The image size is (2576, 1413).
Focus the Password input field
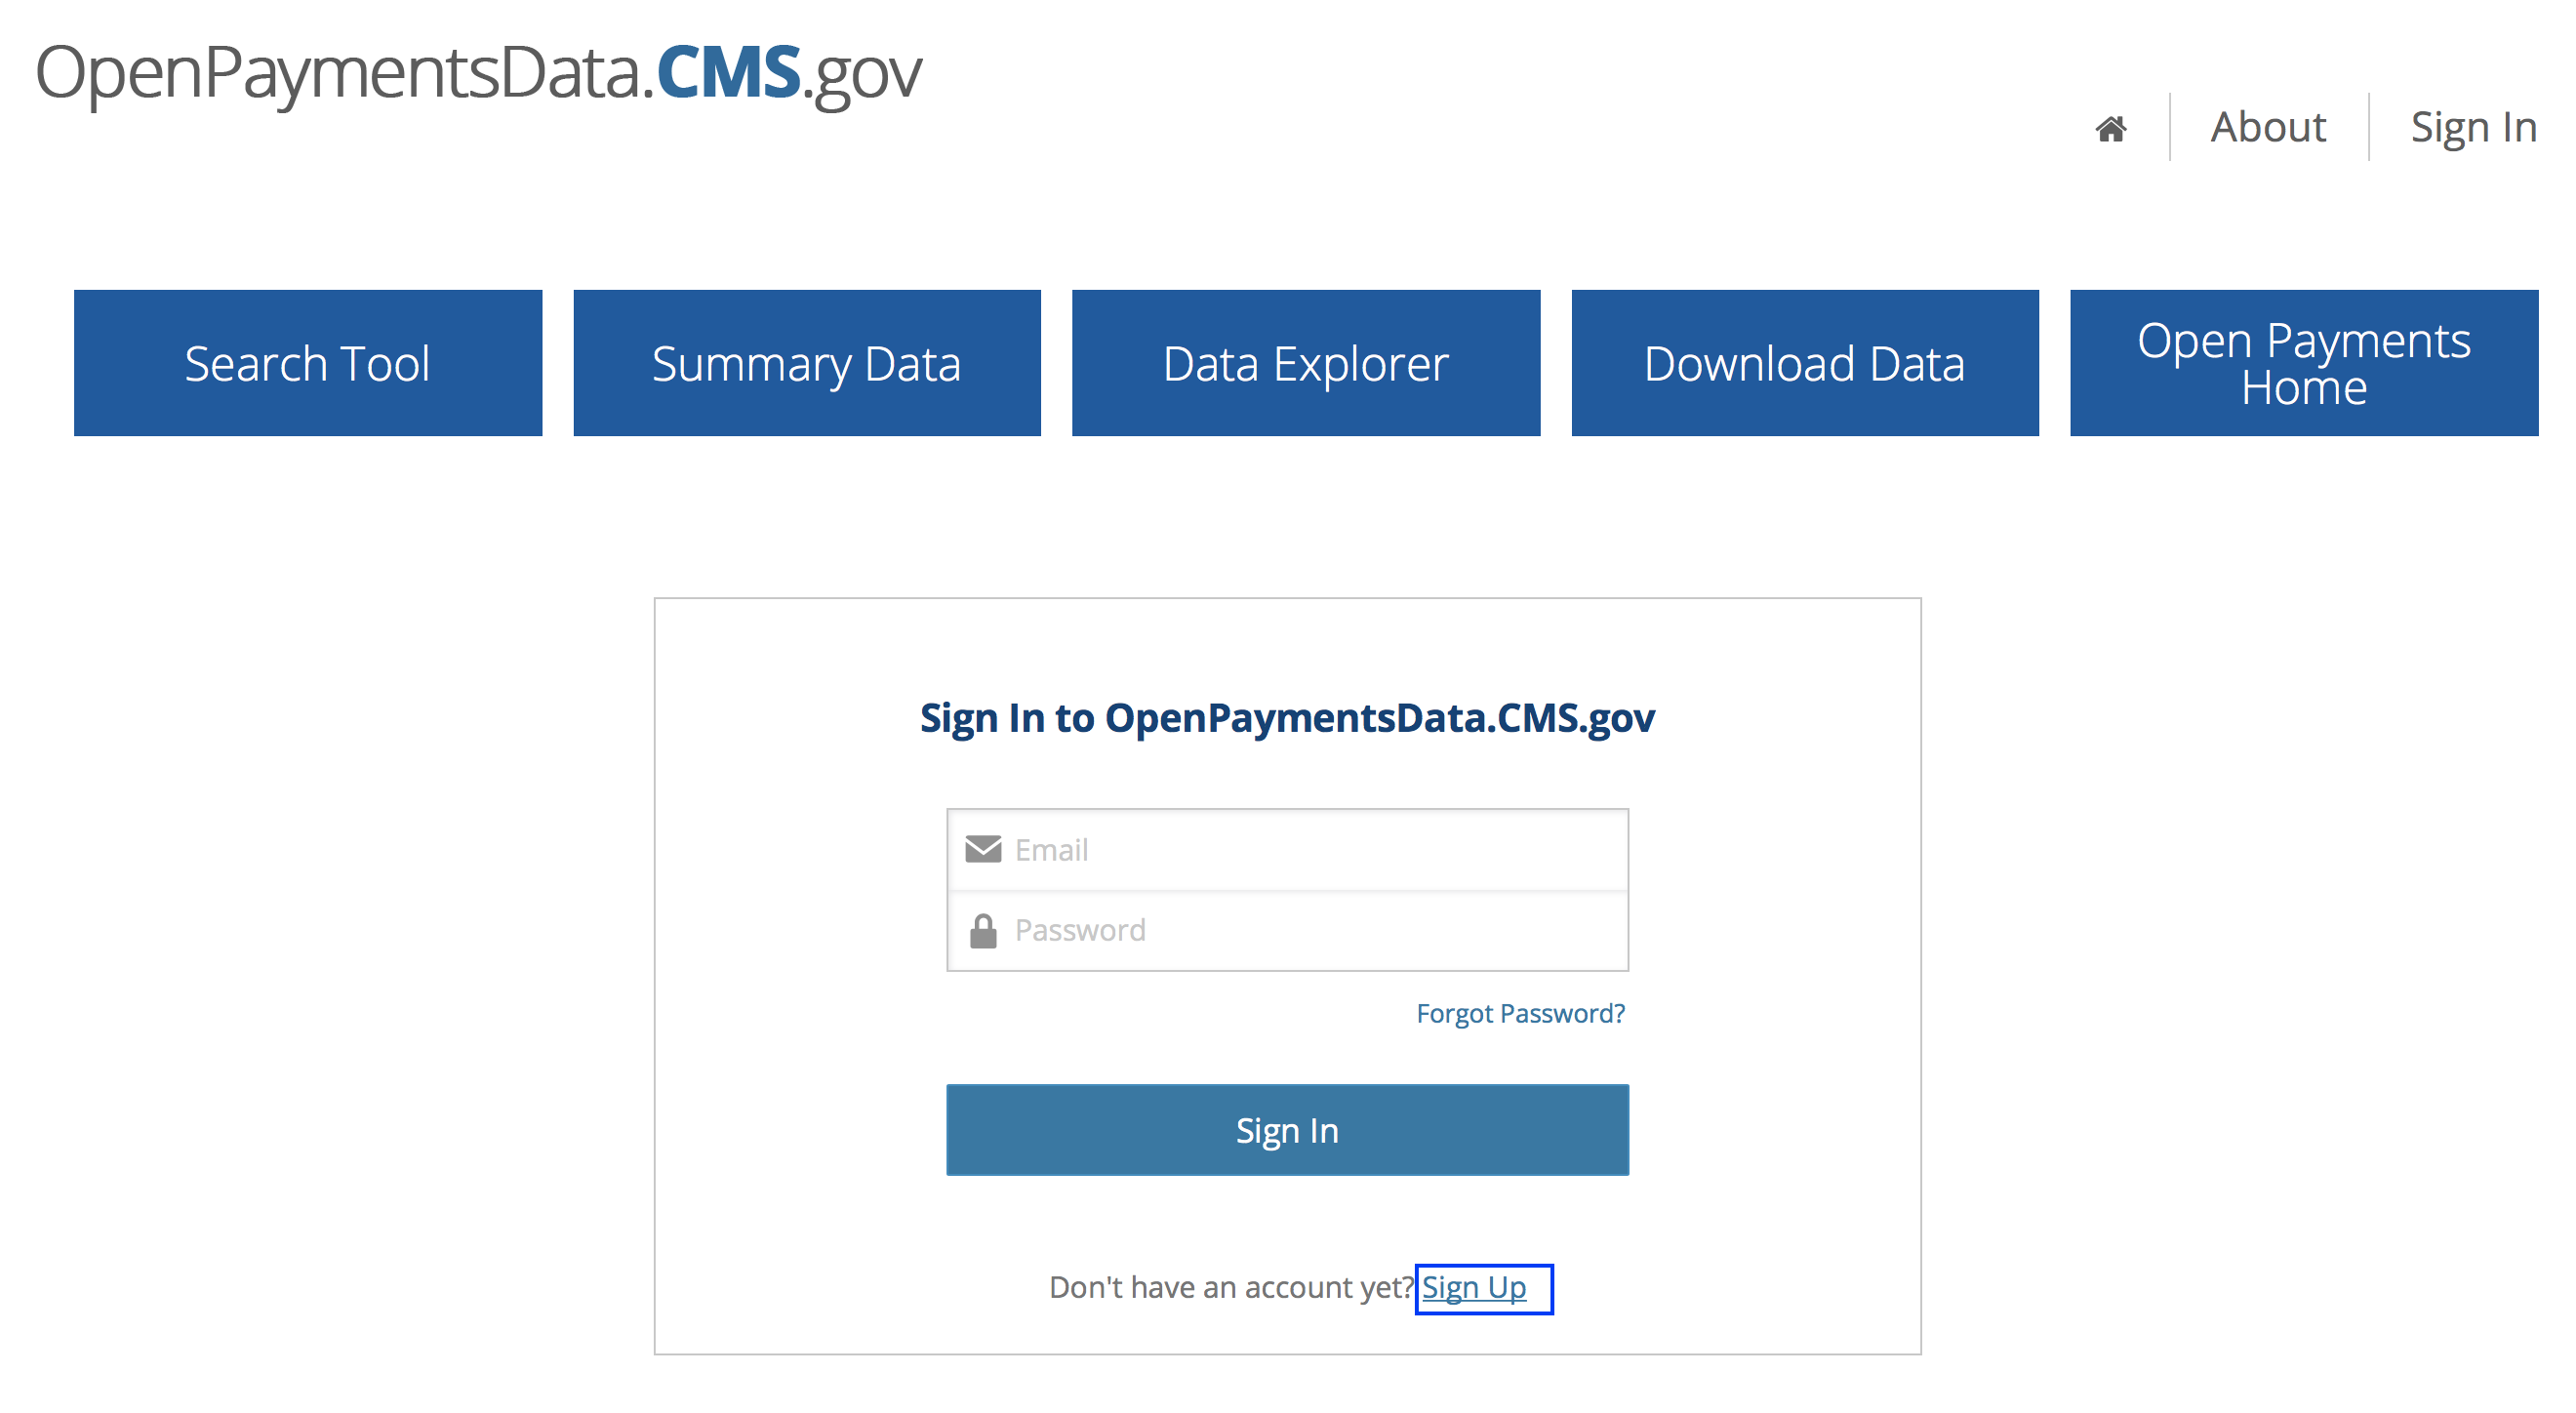(x=1288, y=930)
